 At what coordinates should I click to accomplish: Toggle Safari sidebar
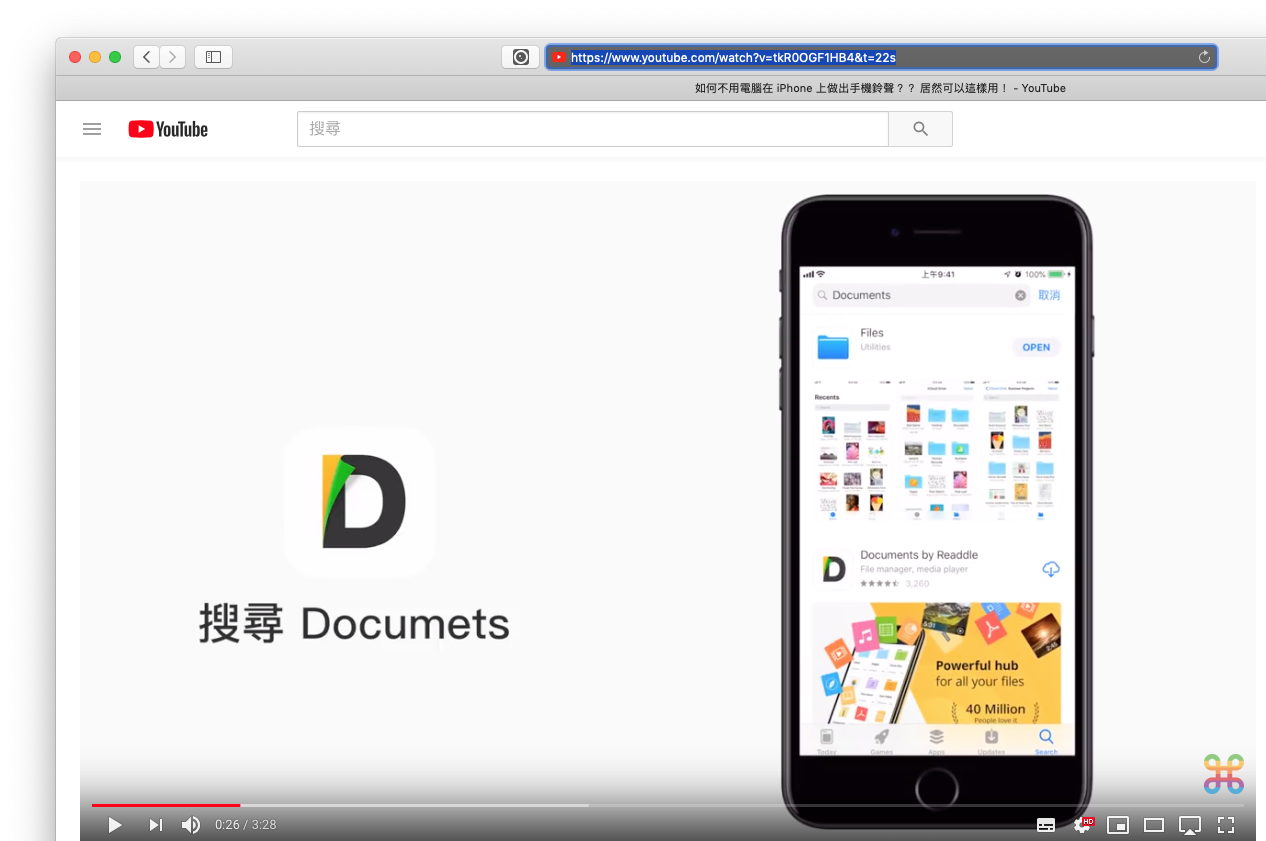[213, 57]
